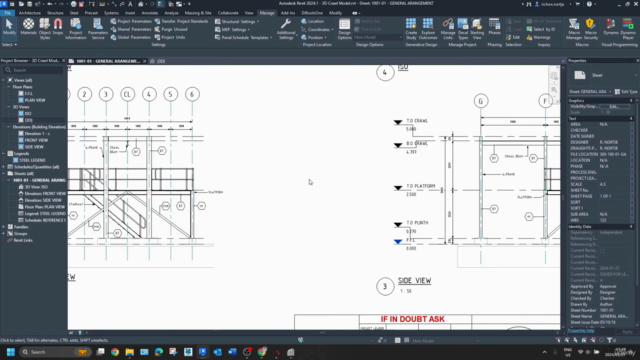This screenshot has height=360, width=640.
Task: Open Manage Links
Action: pos(448,29)
